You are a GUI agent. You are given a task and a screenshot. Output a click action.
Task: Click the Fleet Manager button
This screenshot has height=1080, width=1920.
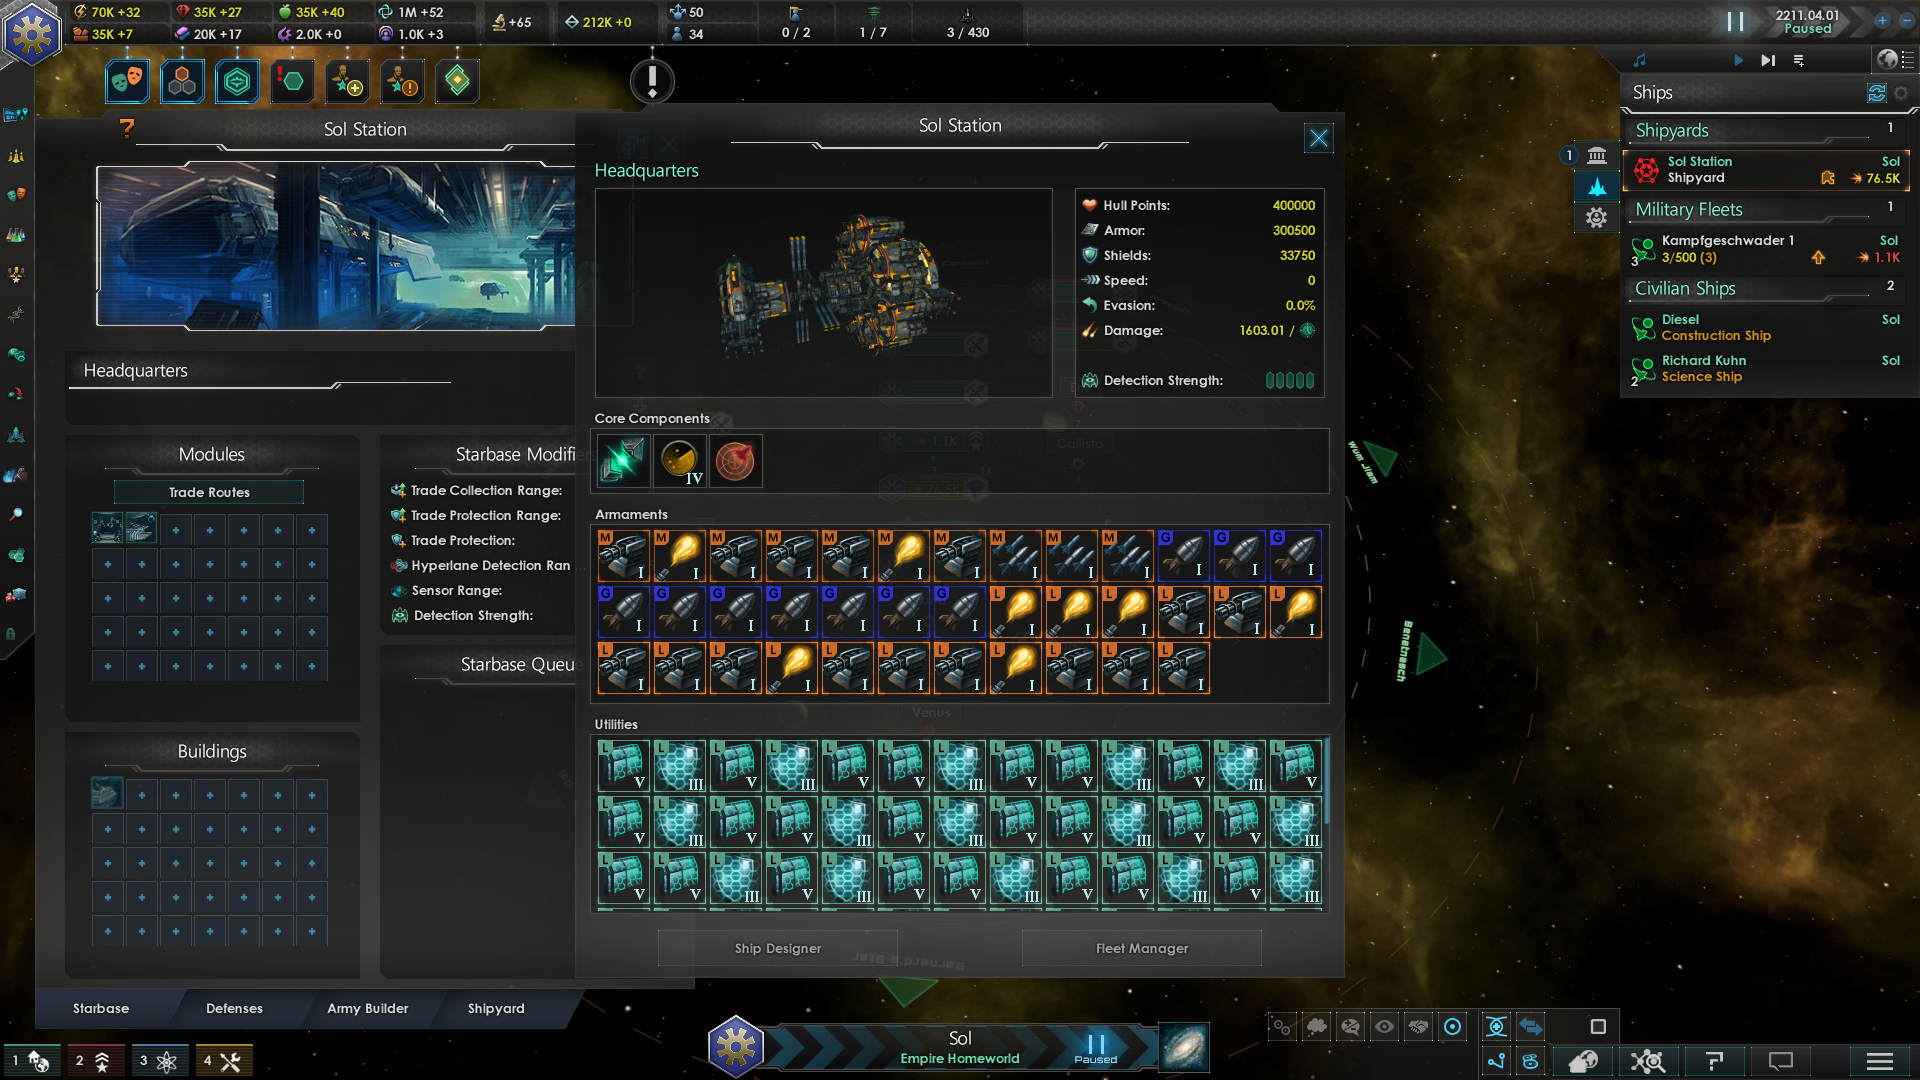click(x=1141, y=948)
